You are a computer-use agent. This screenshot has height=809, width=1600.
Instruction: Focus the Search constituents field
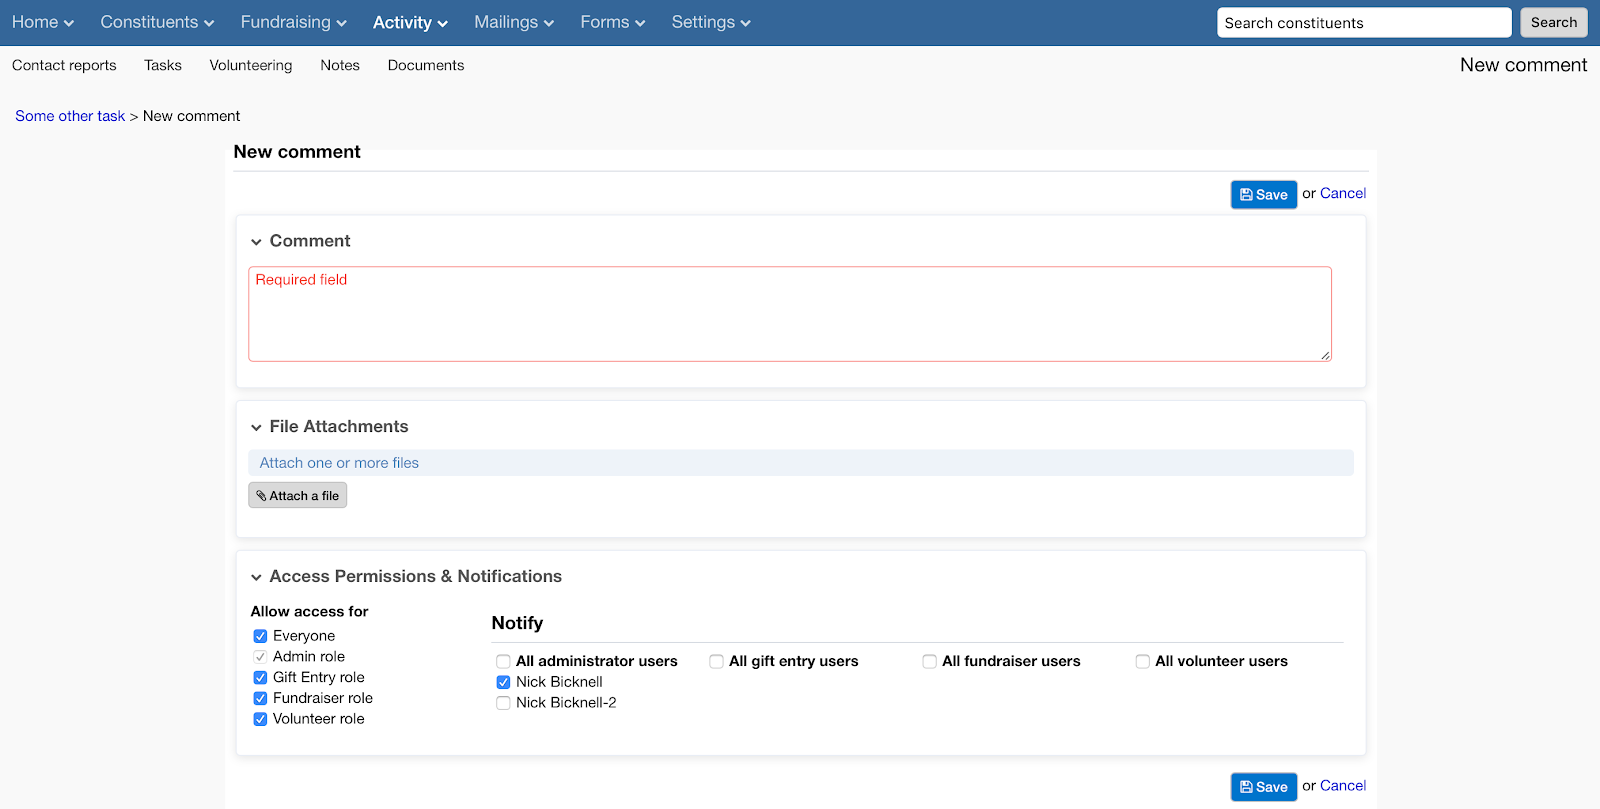pyautogui.click(x=1363, y=22)
